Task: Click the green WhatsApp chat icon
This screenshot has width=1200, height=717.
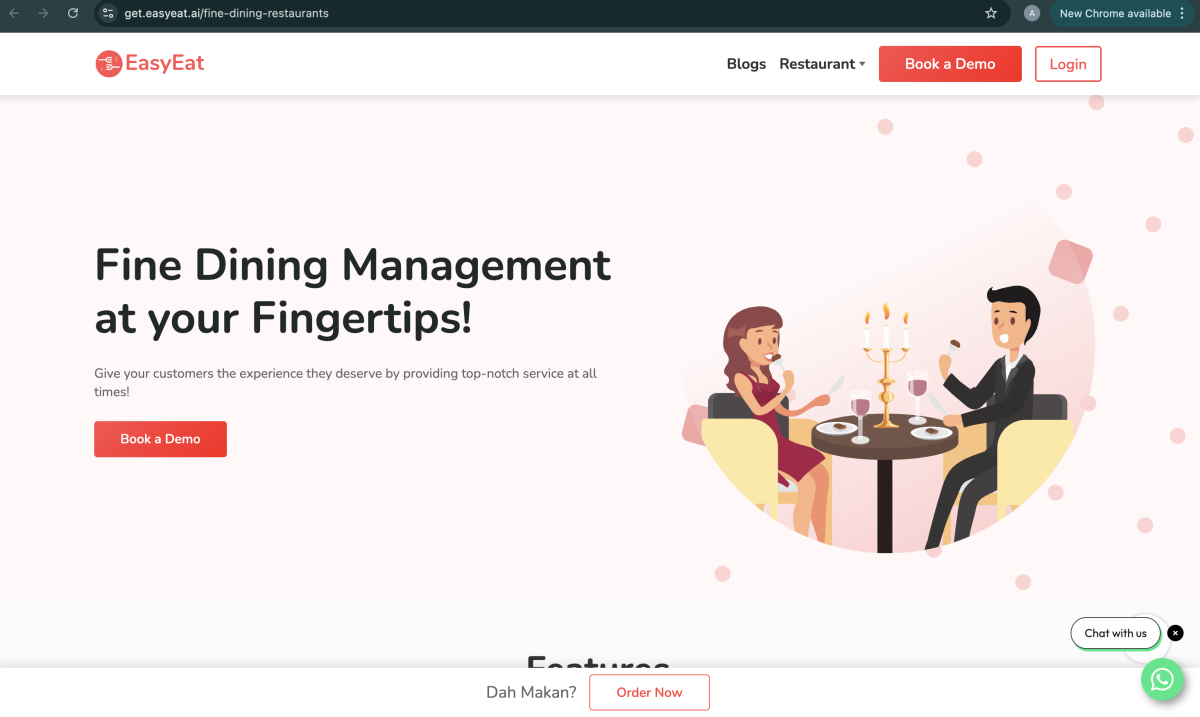Action: tap(1162, 680)
